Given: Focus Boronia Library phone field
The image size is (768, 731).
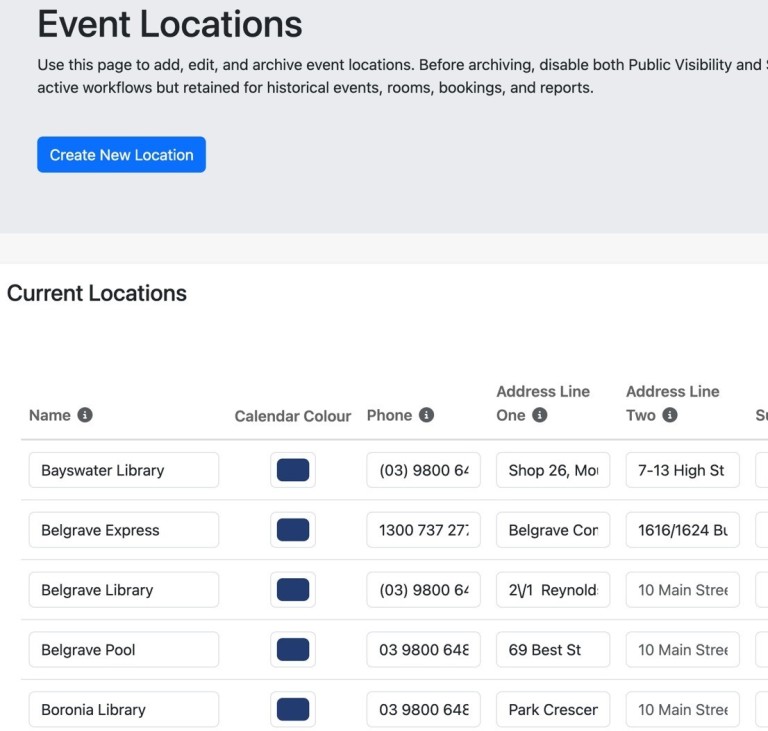Looking at the screenshot, I should (424, 709).
